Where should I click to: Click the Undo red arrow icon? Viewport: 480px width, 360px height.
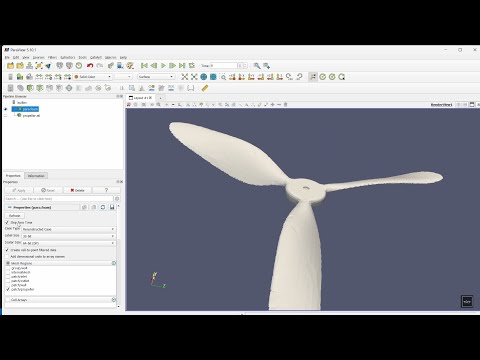90,66
